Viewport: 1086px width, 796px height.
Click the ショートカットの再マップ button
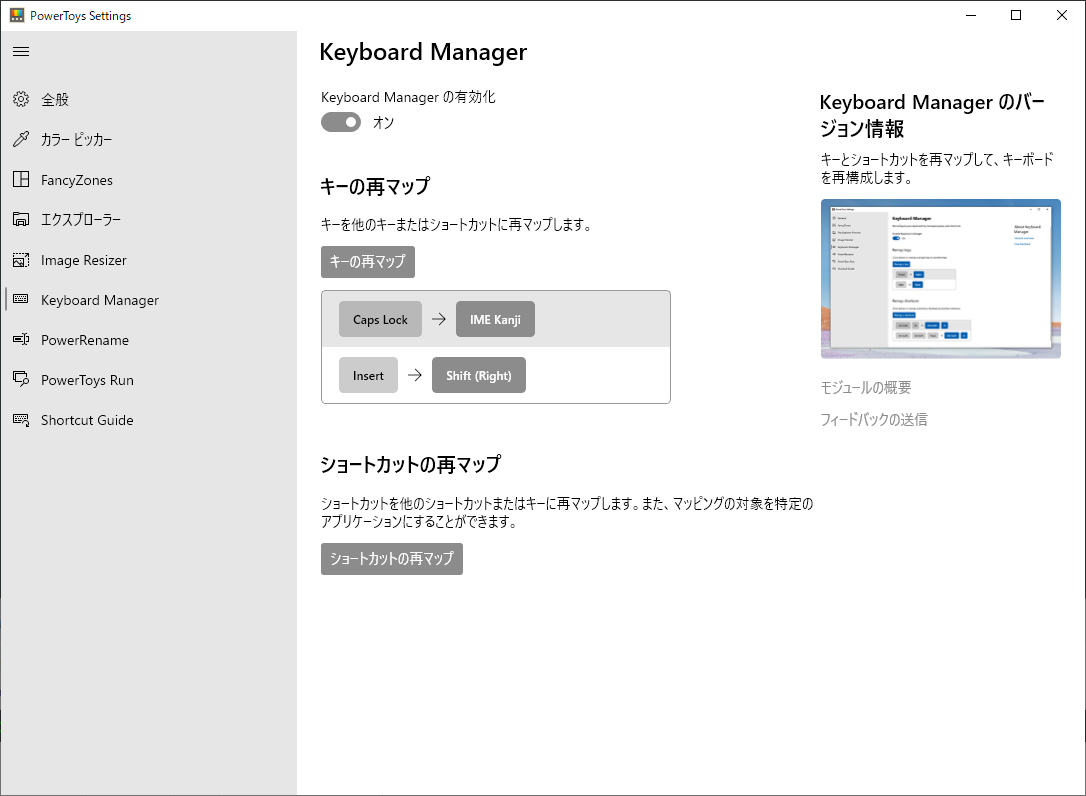pyautogui.click(x=392, y=559)
